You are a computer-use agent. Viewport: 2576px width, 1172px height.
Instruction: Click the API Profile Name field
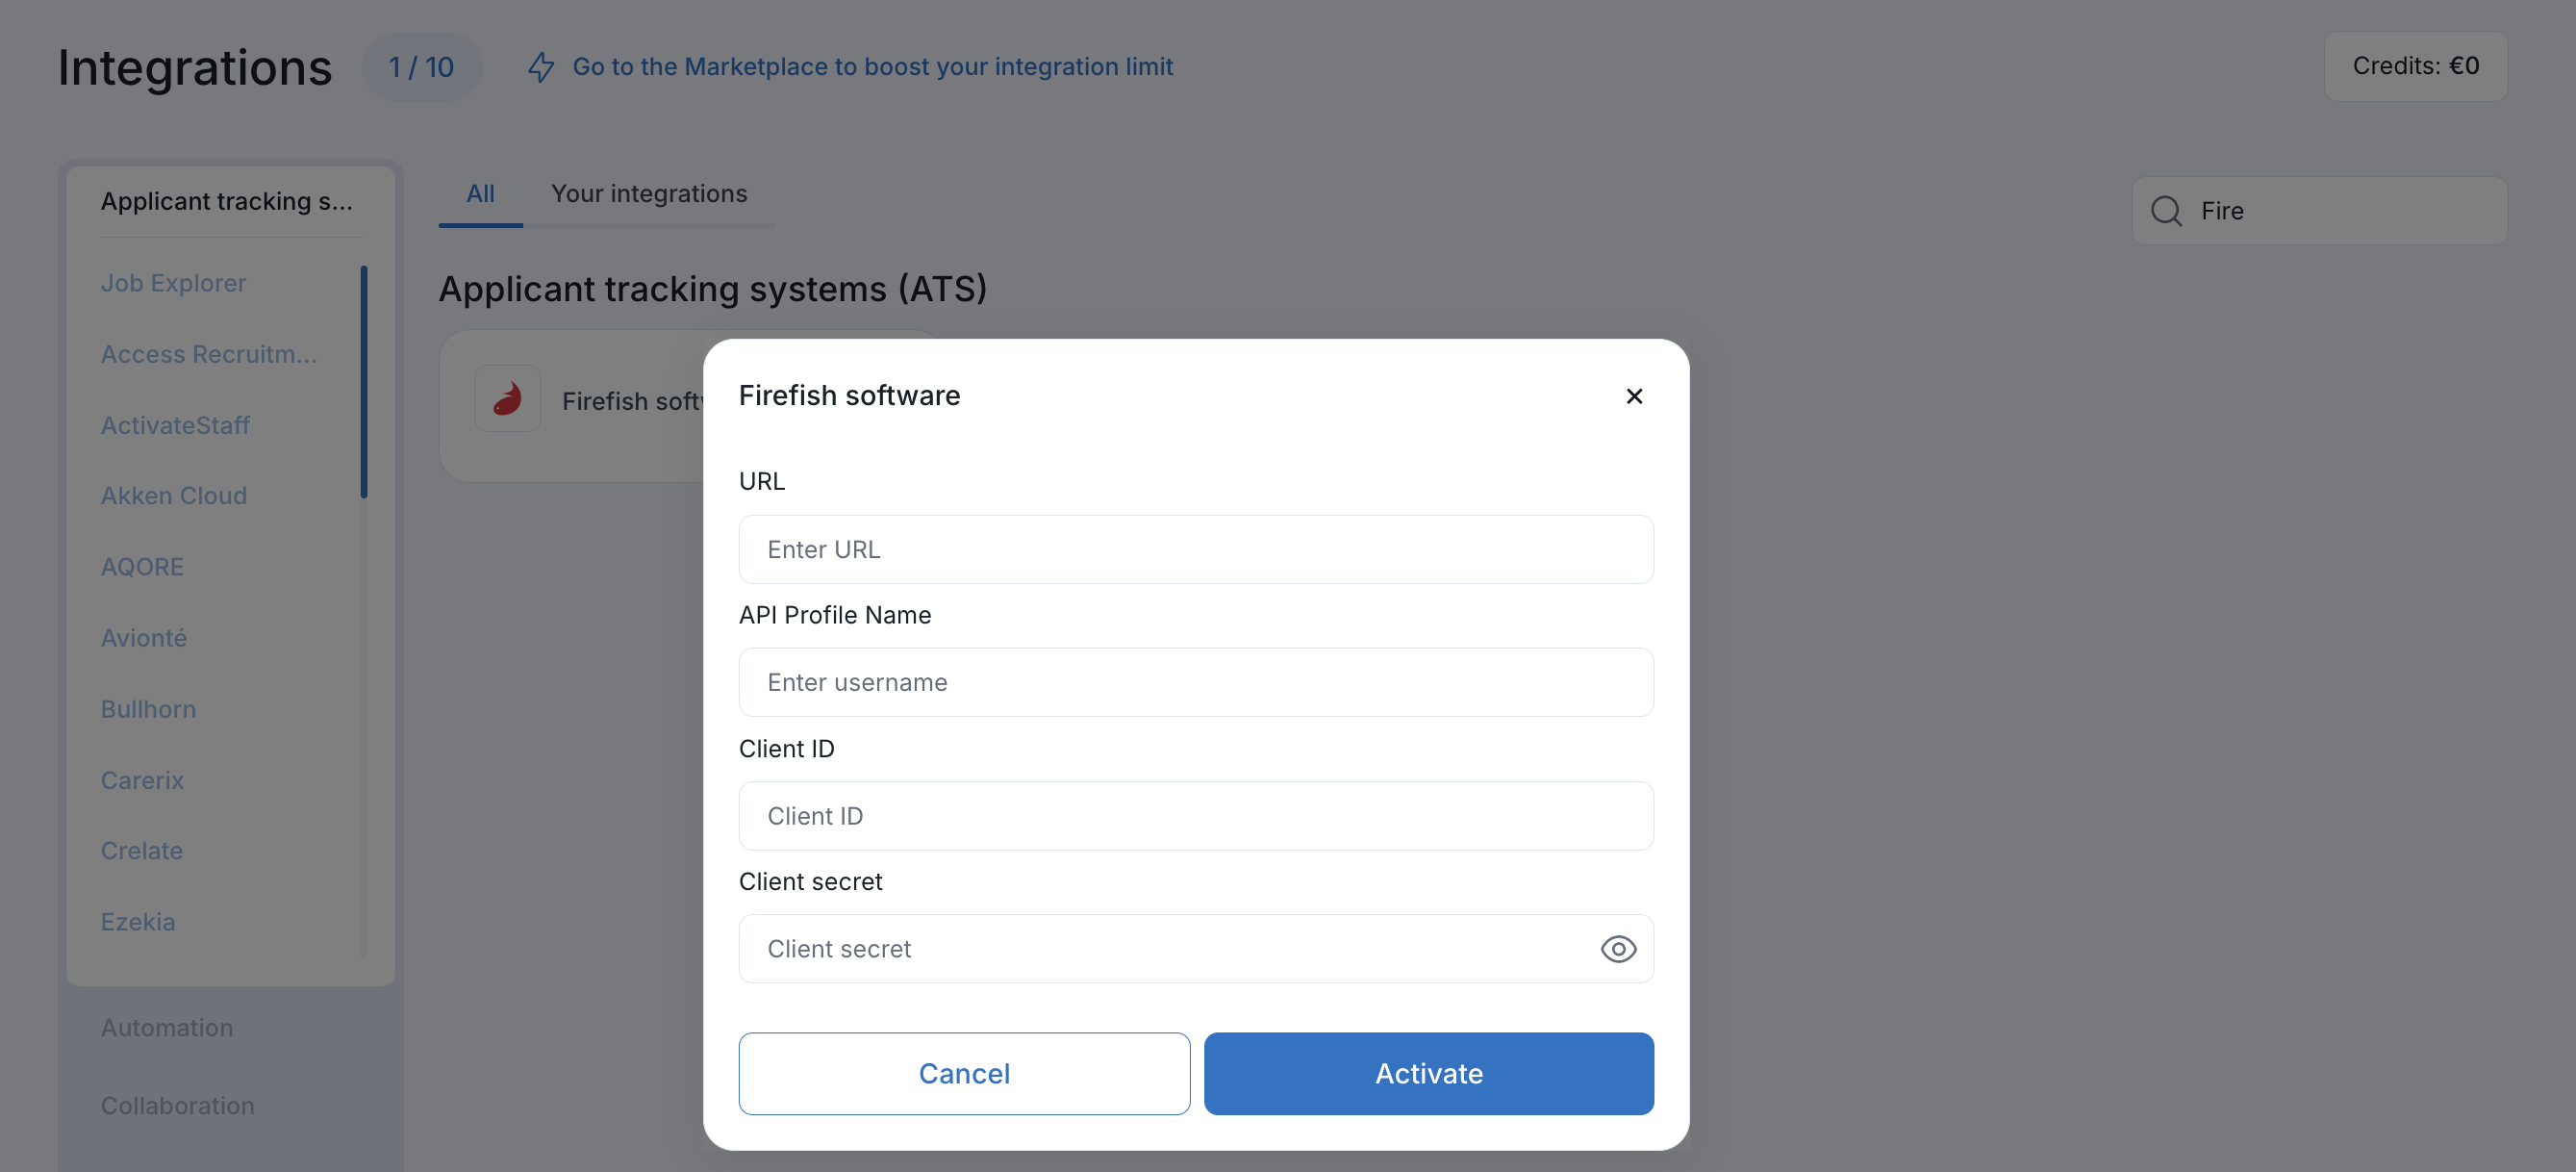(x=1196, y=682)
